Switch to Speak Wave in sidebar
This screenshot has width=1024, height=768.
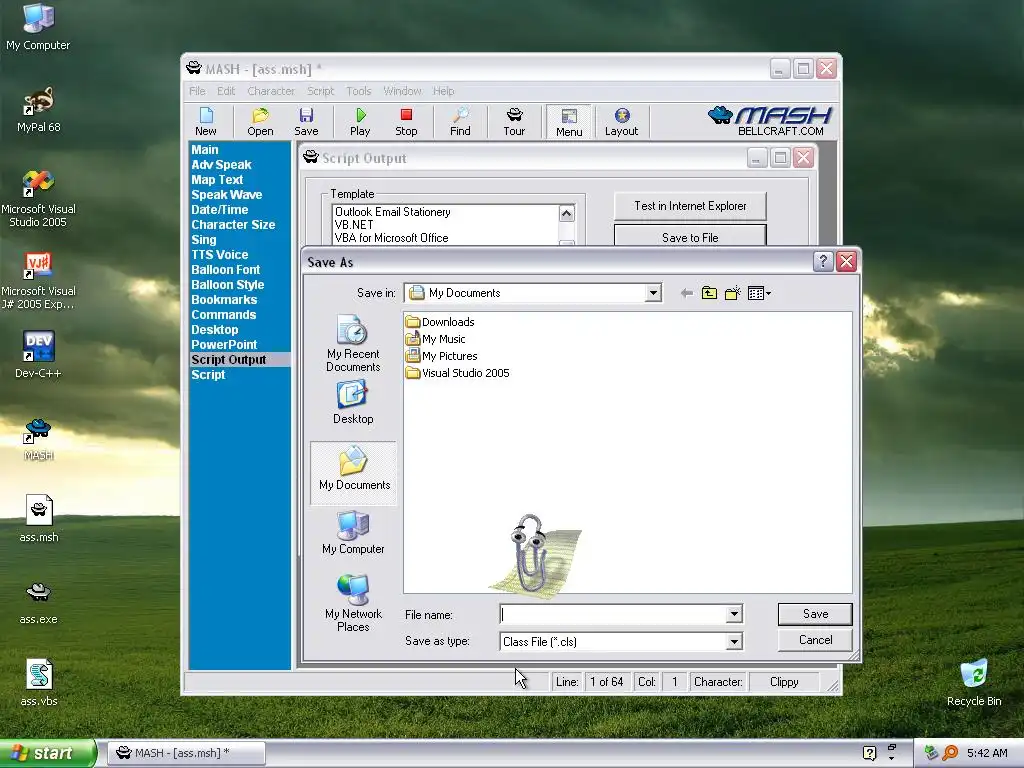227,195
